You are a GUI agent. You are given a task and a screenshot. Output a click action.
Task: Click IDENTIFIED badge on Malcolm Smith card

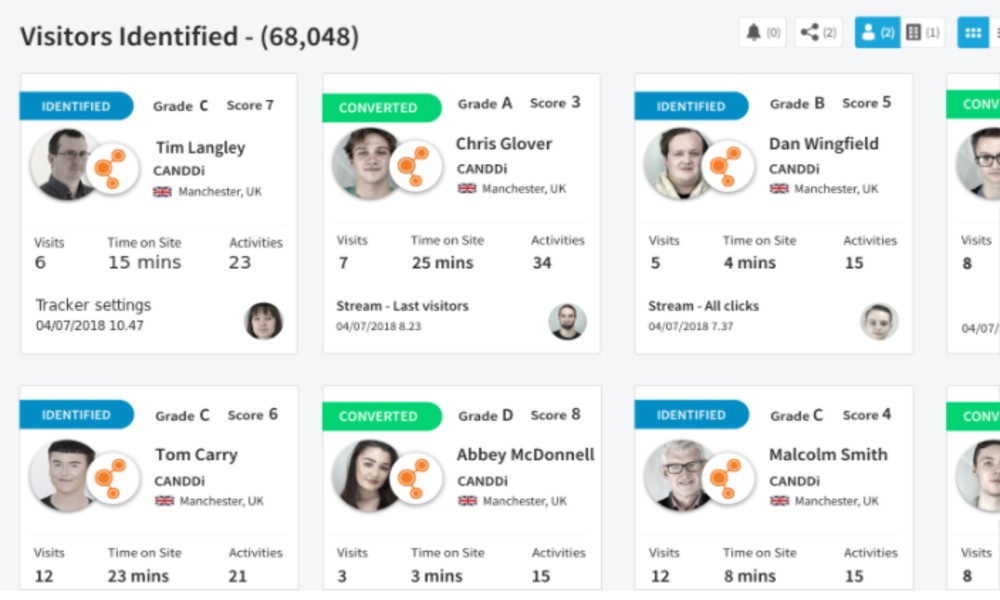click(x=691, y=415)
